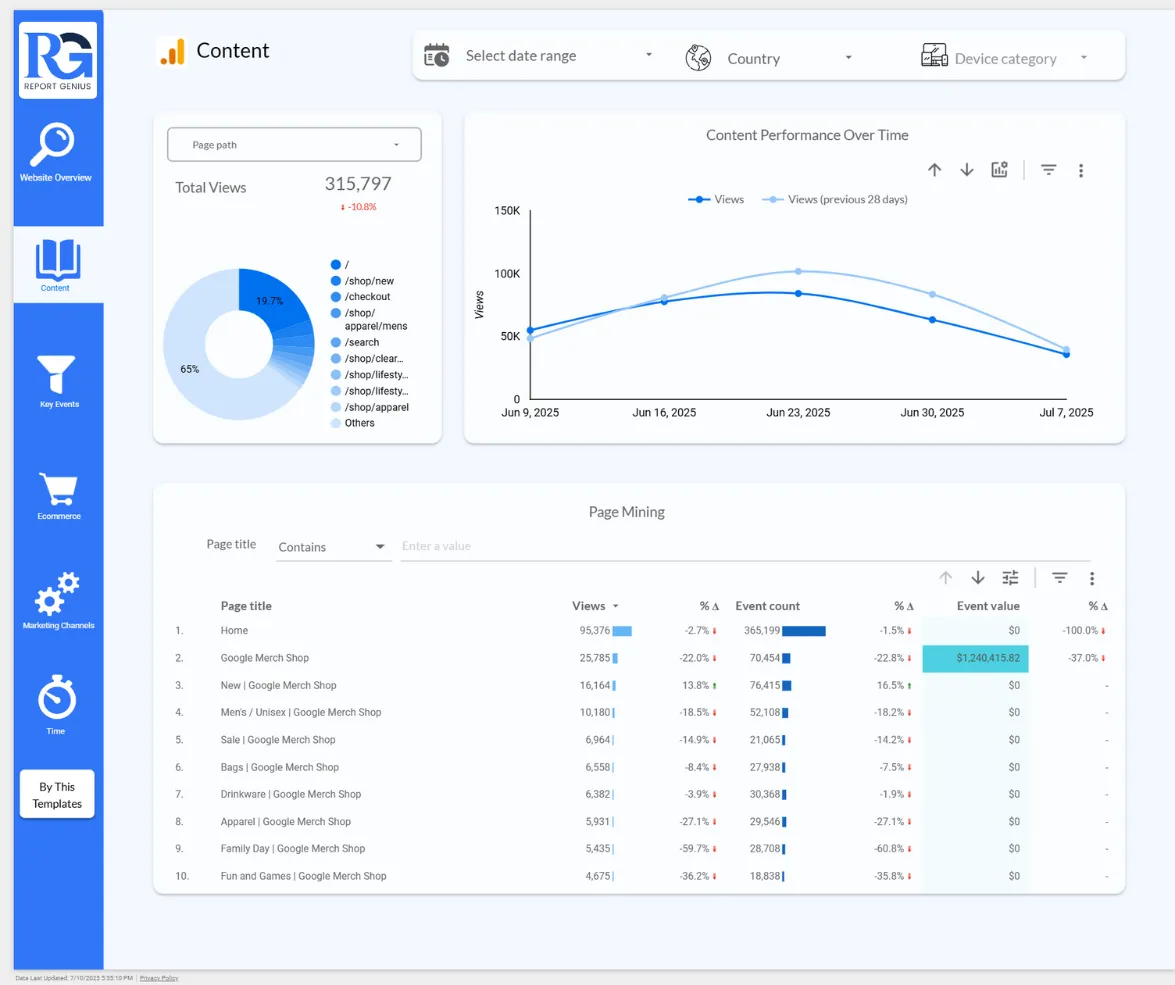The height and width of the screenshot is (985, 1175).
Task: Click the 65% Others donut slice
Action: tap(189, 369)
